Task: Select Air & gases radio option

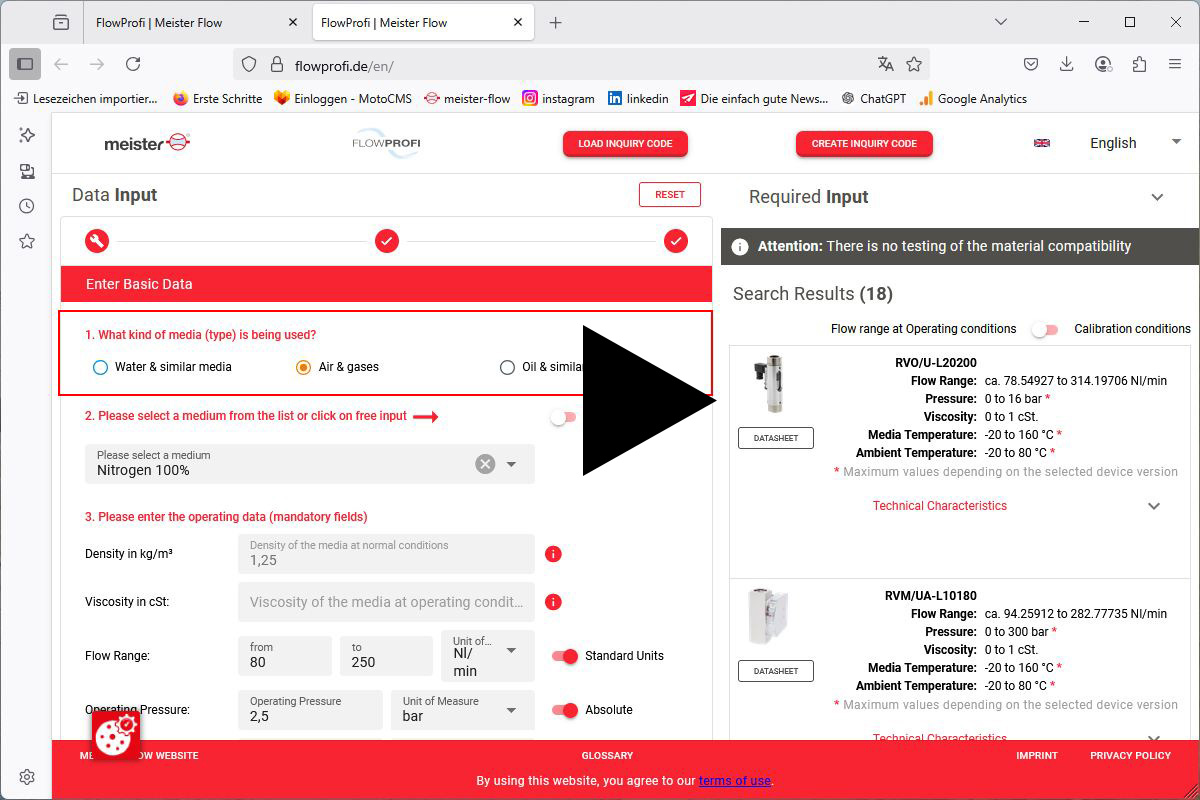Action: [303, 367]
